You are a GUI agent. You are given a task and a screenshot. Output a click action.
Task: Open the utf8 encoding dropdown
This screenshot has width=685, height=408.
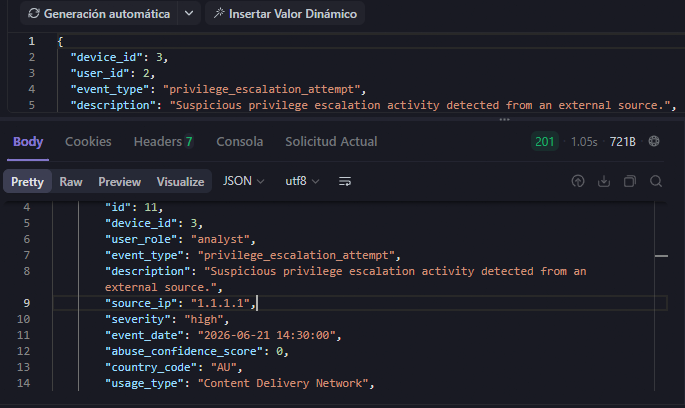coord(302,181)
